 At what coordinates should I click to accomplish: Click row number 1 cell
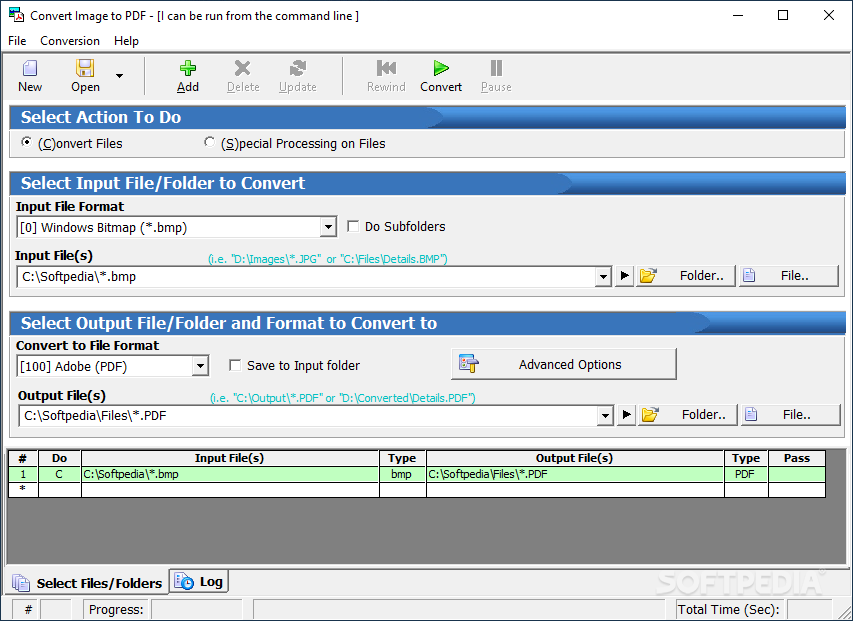(x=22, y=474)
